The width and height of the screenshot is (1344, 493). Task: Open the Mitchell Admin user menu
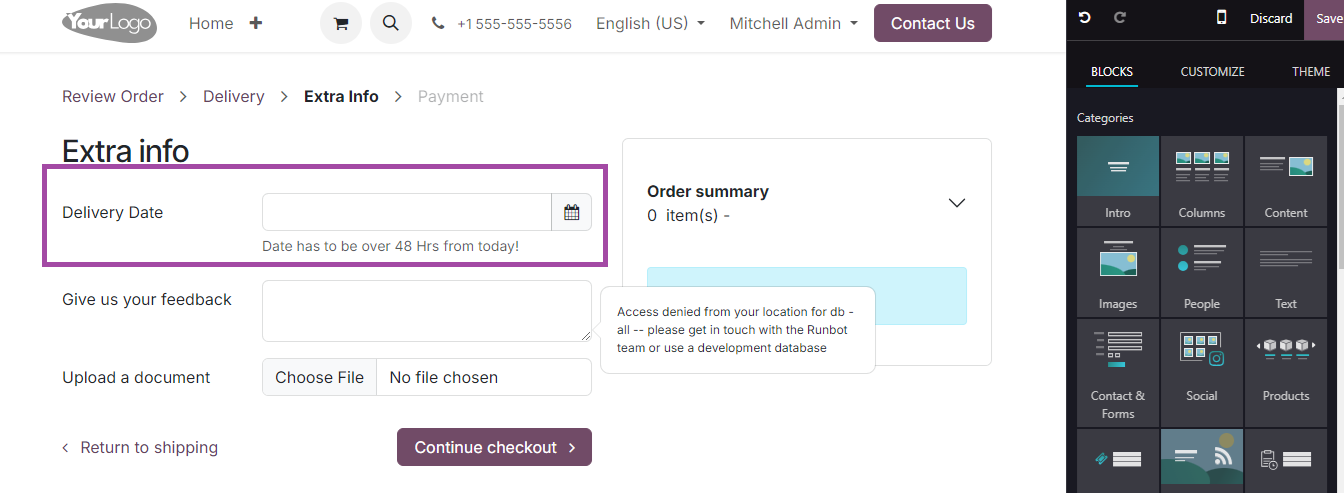click(x=793, y=23)
